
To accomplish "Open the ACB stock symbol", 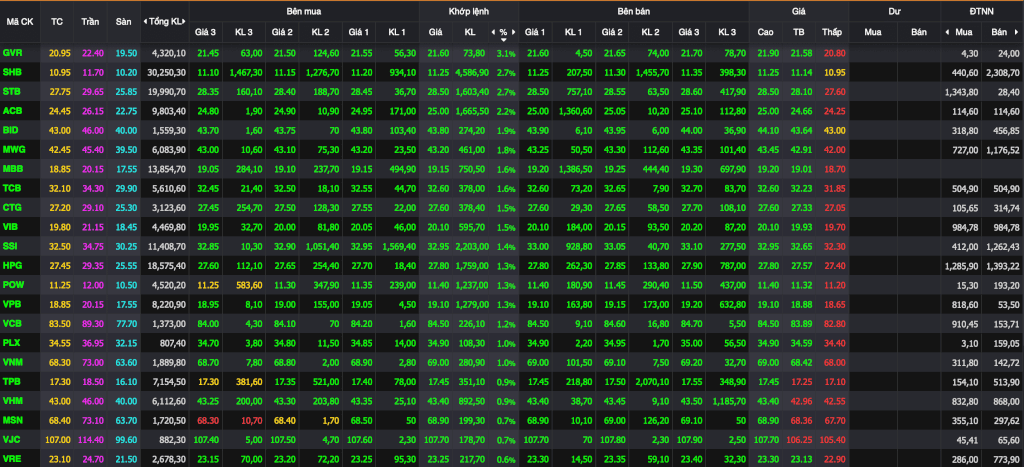I will tap(12, 111).
